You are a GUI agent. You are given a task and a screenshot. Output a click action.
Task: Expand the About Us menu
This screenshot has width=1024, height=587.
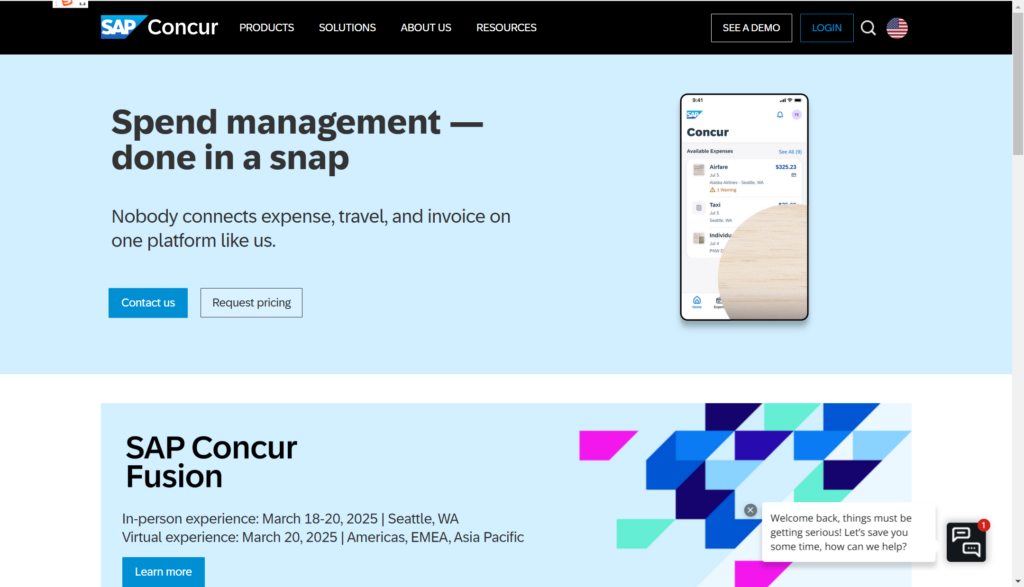point(426,28)
